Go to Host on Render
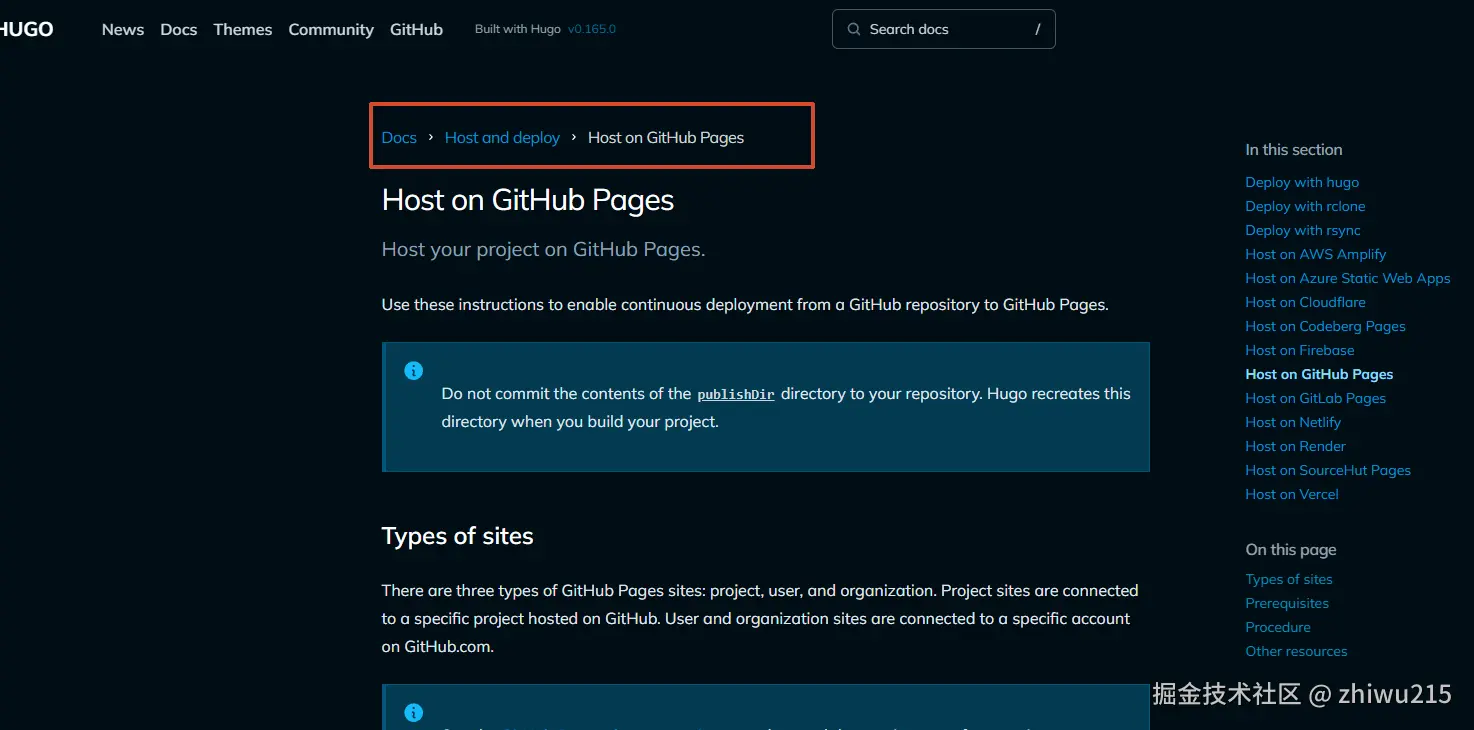 click(x=1295, y=446)
